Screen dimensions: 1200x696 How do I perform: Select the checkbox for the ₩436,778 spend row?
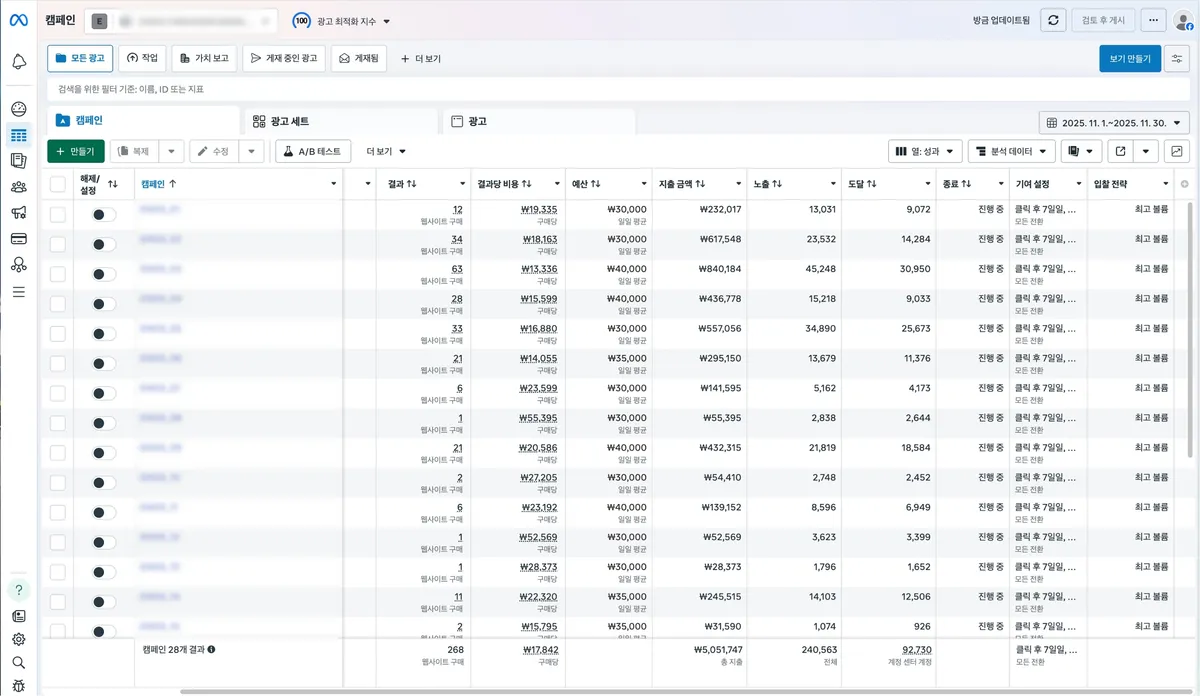coord(58,304)
